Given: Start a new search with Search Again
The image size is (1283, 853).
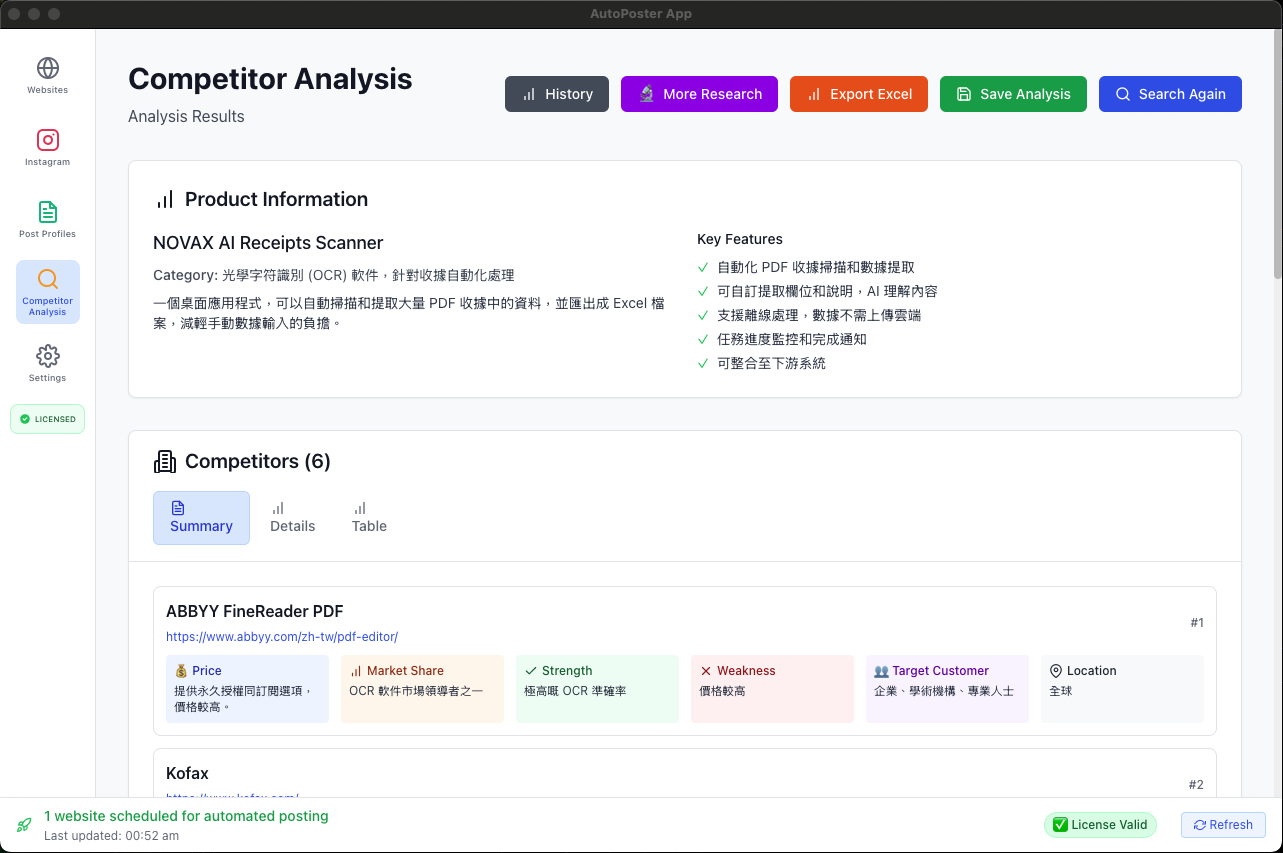Looking at the screenshot, I should [x=1169, y=94].
